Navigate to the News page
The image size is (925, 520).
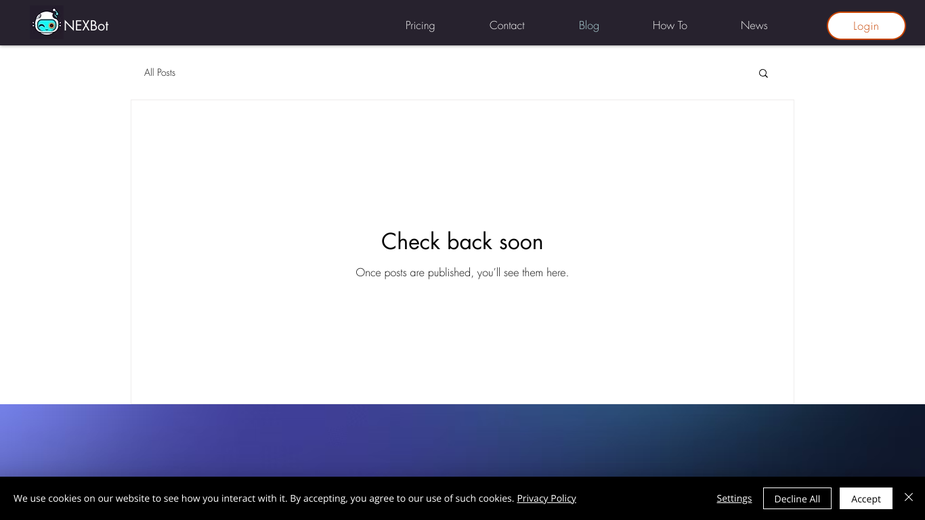[x=754, y=25]
